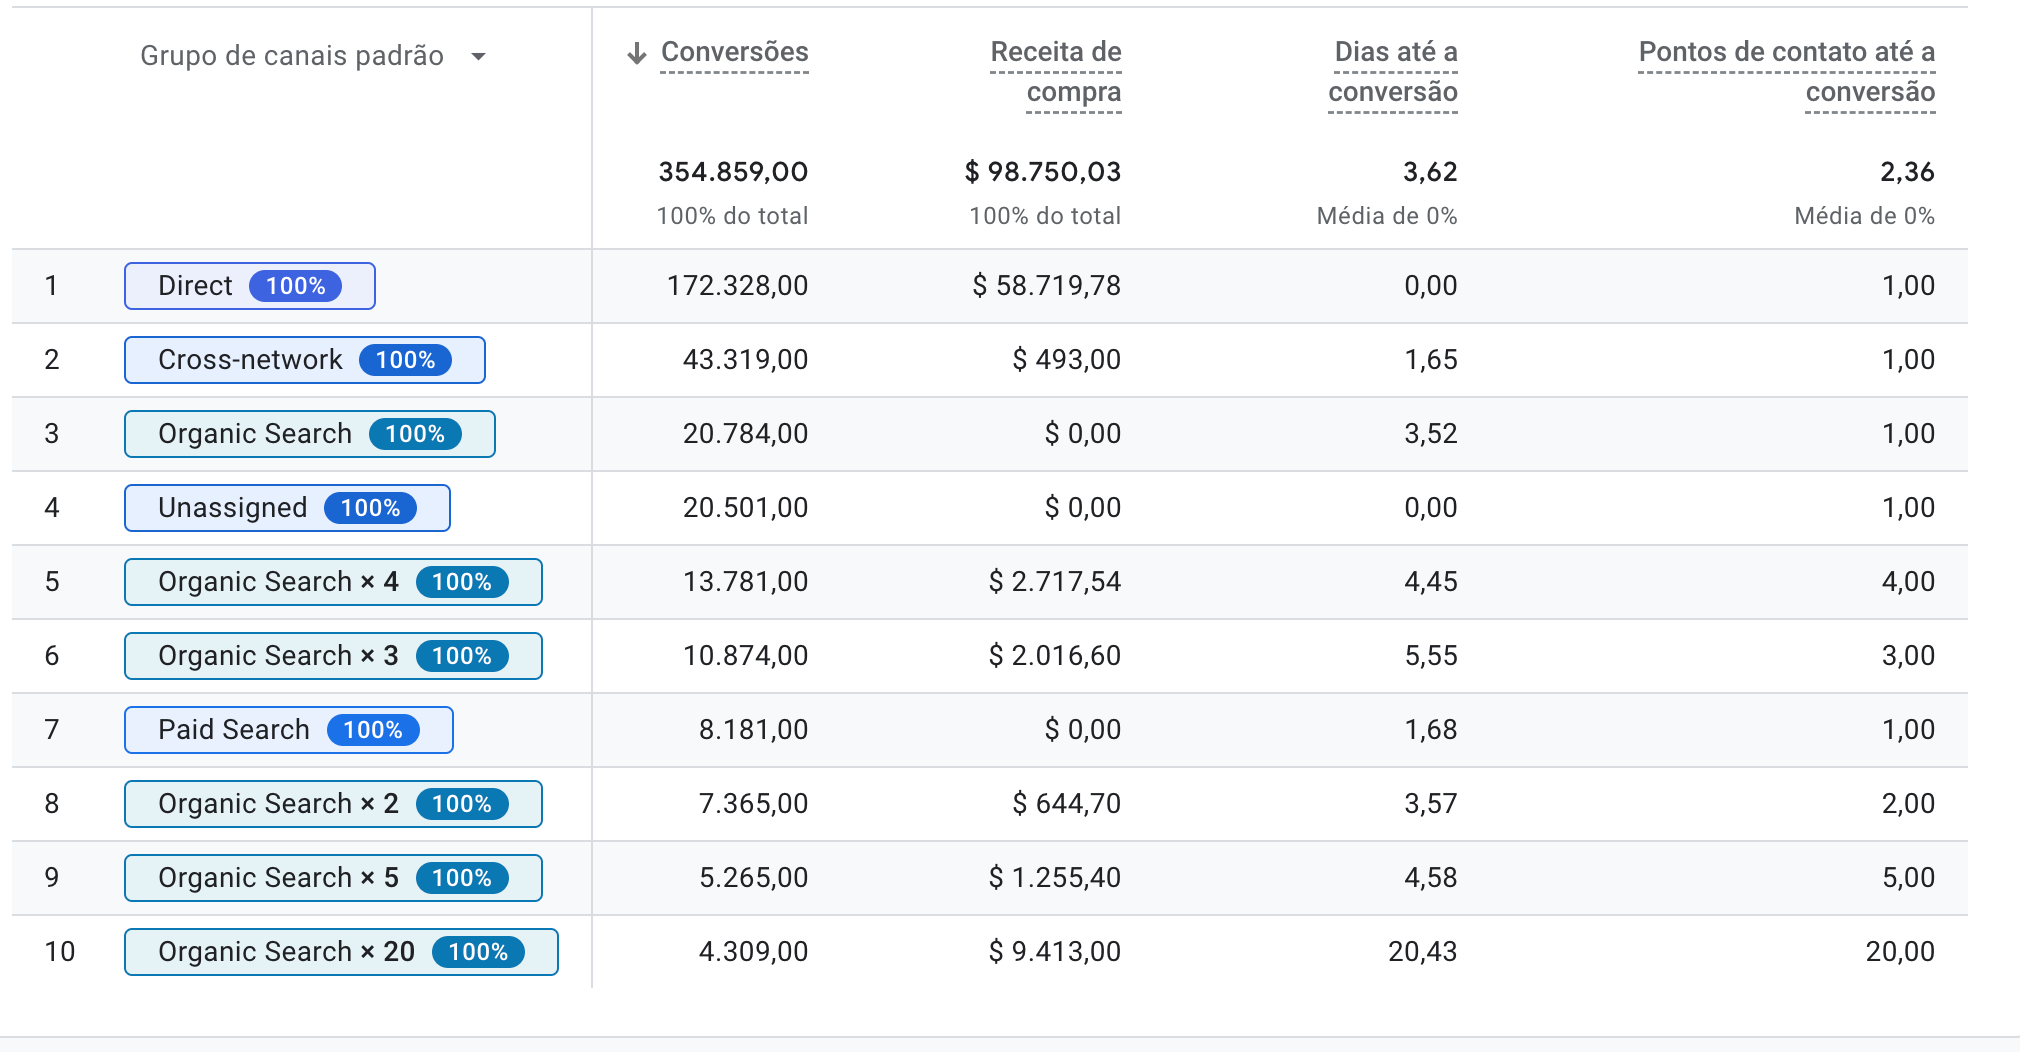Select the Organic Search × 20 path
Screen dimensions: 2020x1052
coord(341,952)
